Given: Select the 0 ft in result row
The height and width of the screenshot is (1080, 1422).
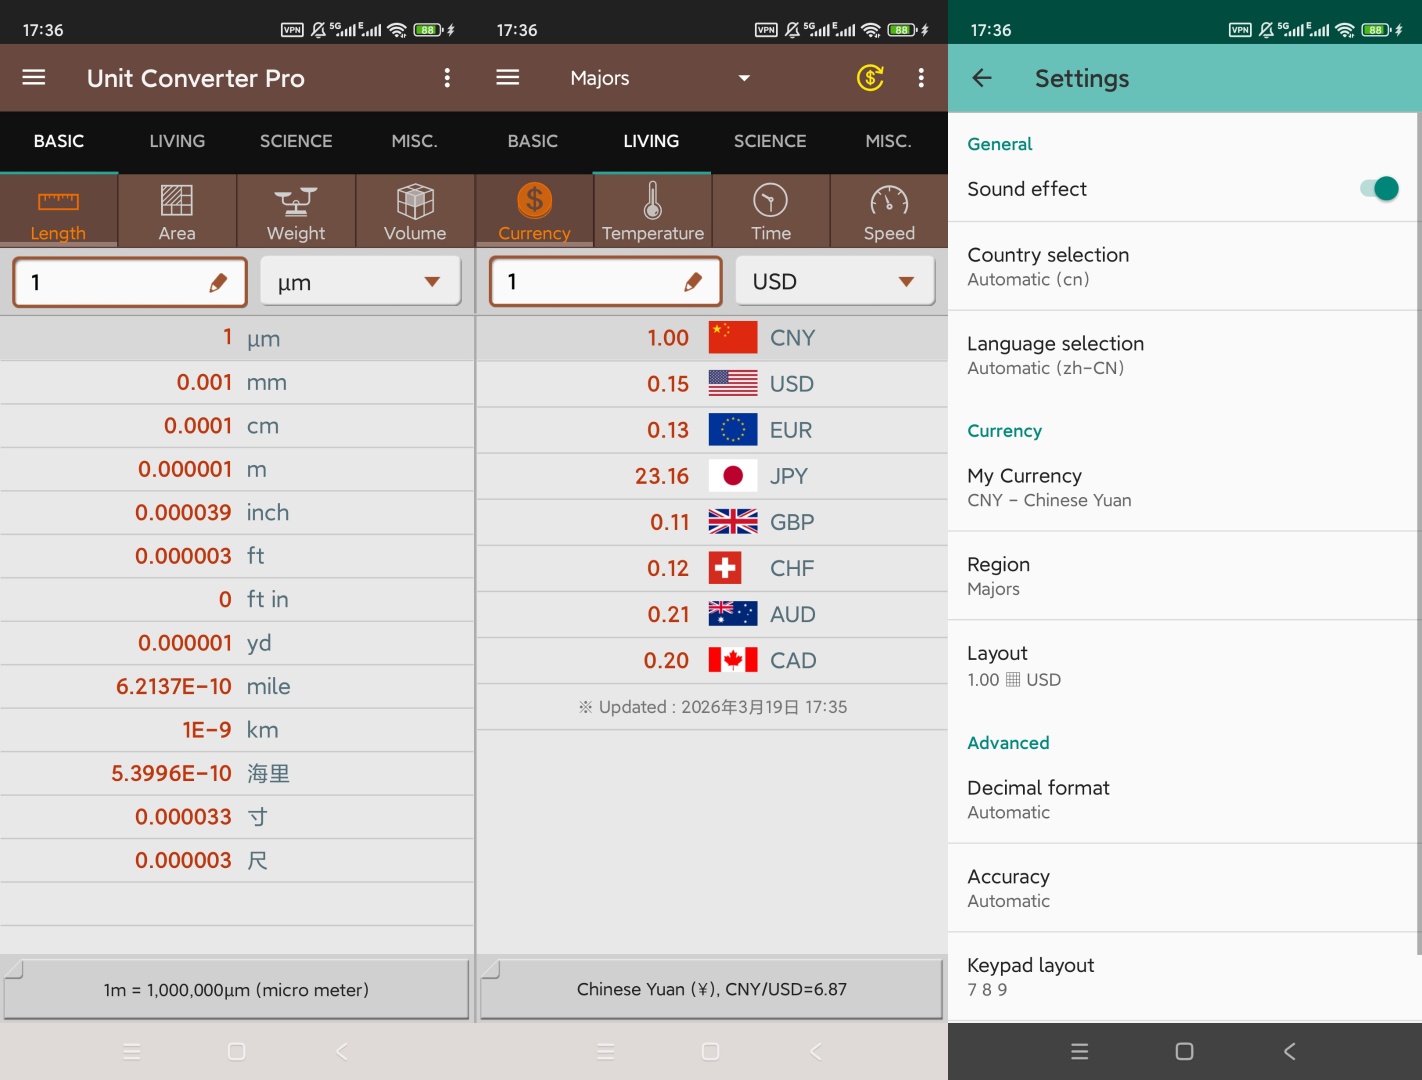Looking at the screenshot, I should [x=237, y=600].
